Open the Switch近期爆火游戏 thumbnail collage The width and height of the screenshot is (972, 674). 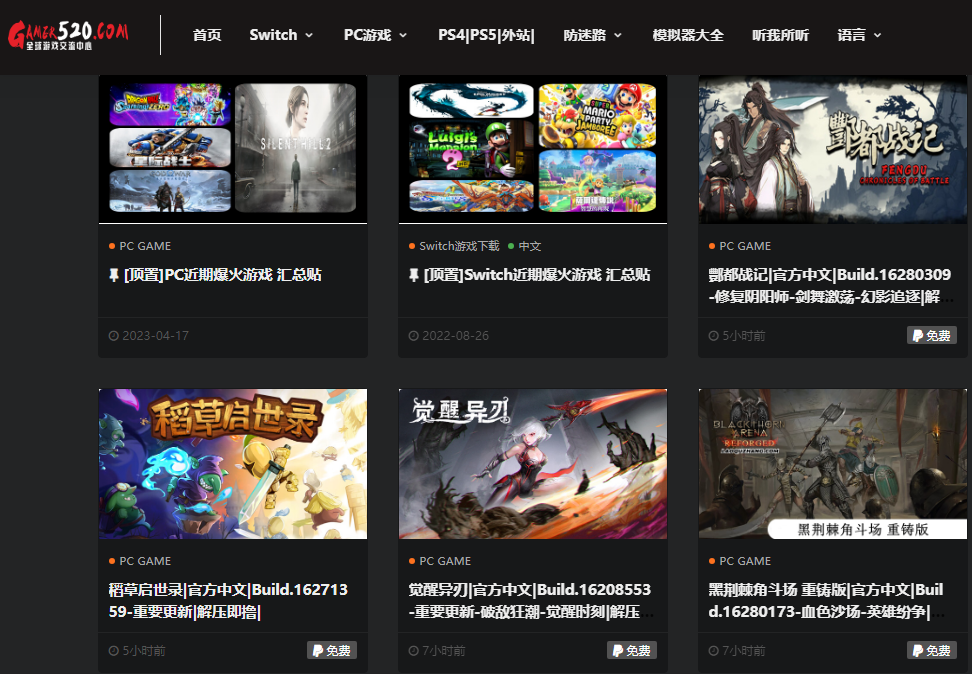pos(533,149)
